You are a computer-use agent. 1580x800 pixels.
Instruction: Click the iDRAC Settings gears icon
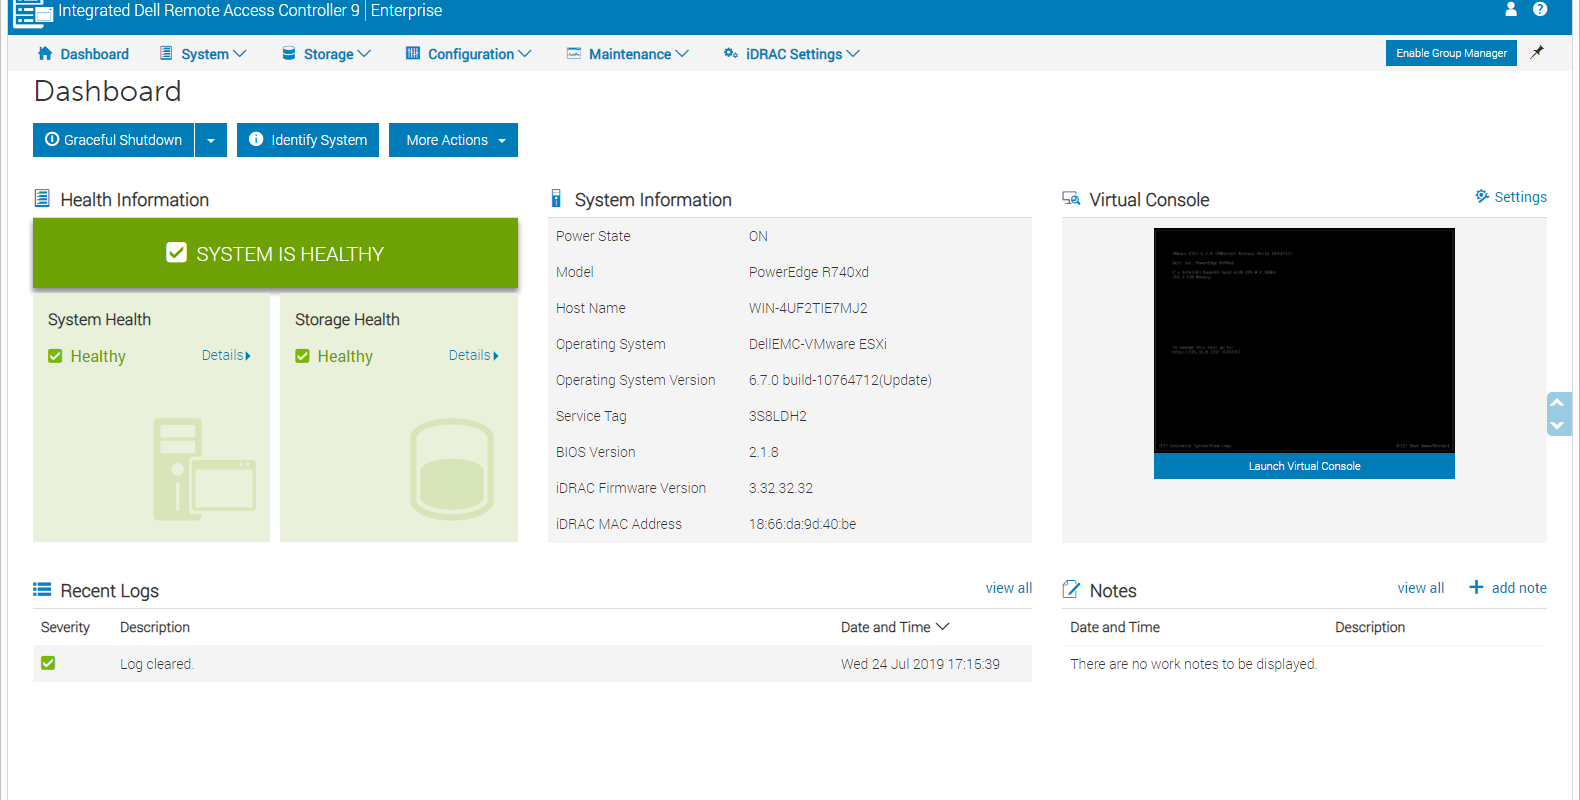[x=731, y=53]
